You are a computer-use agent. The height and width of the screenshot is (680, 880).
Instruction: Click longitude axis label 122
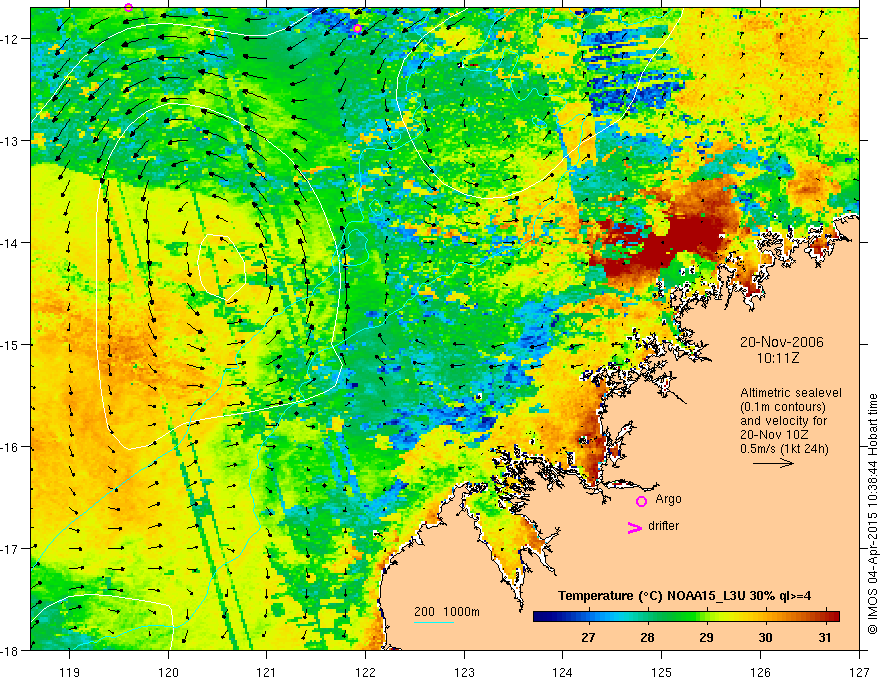click(365, 672)
